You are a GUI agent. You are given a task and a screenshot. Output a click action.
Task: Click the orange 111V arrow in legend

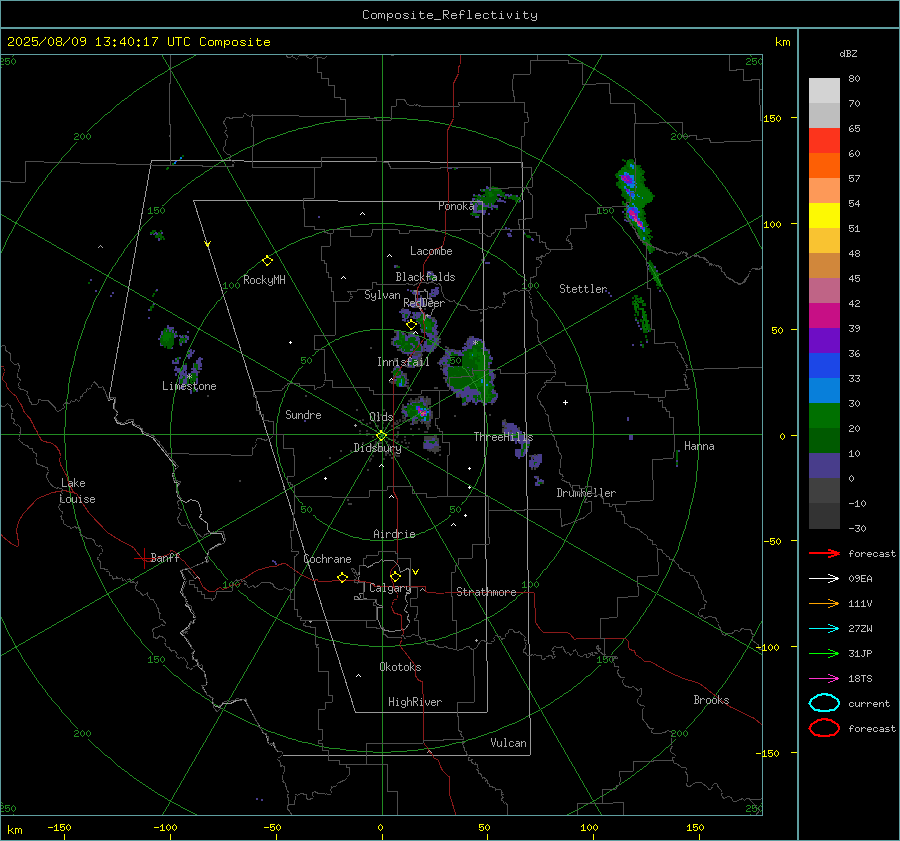(824, 603)
